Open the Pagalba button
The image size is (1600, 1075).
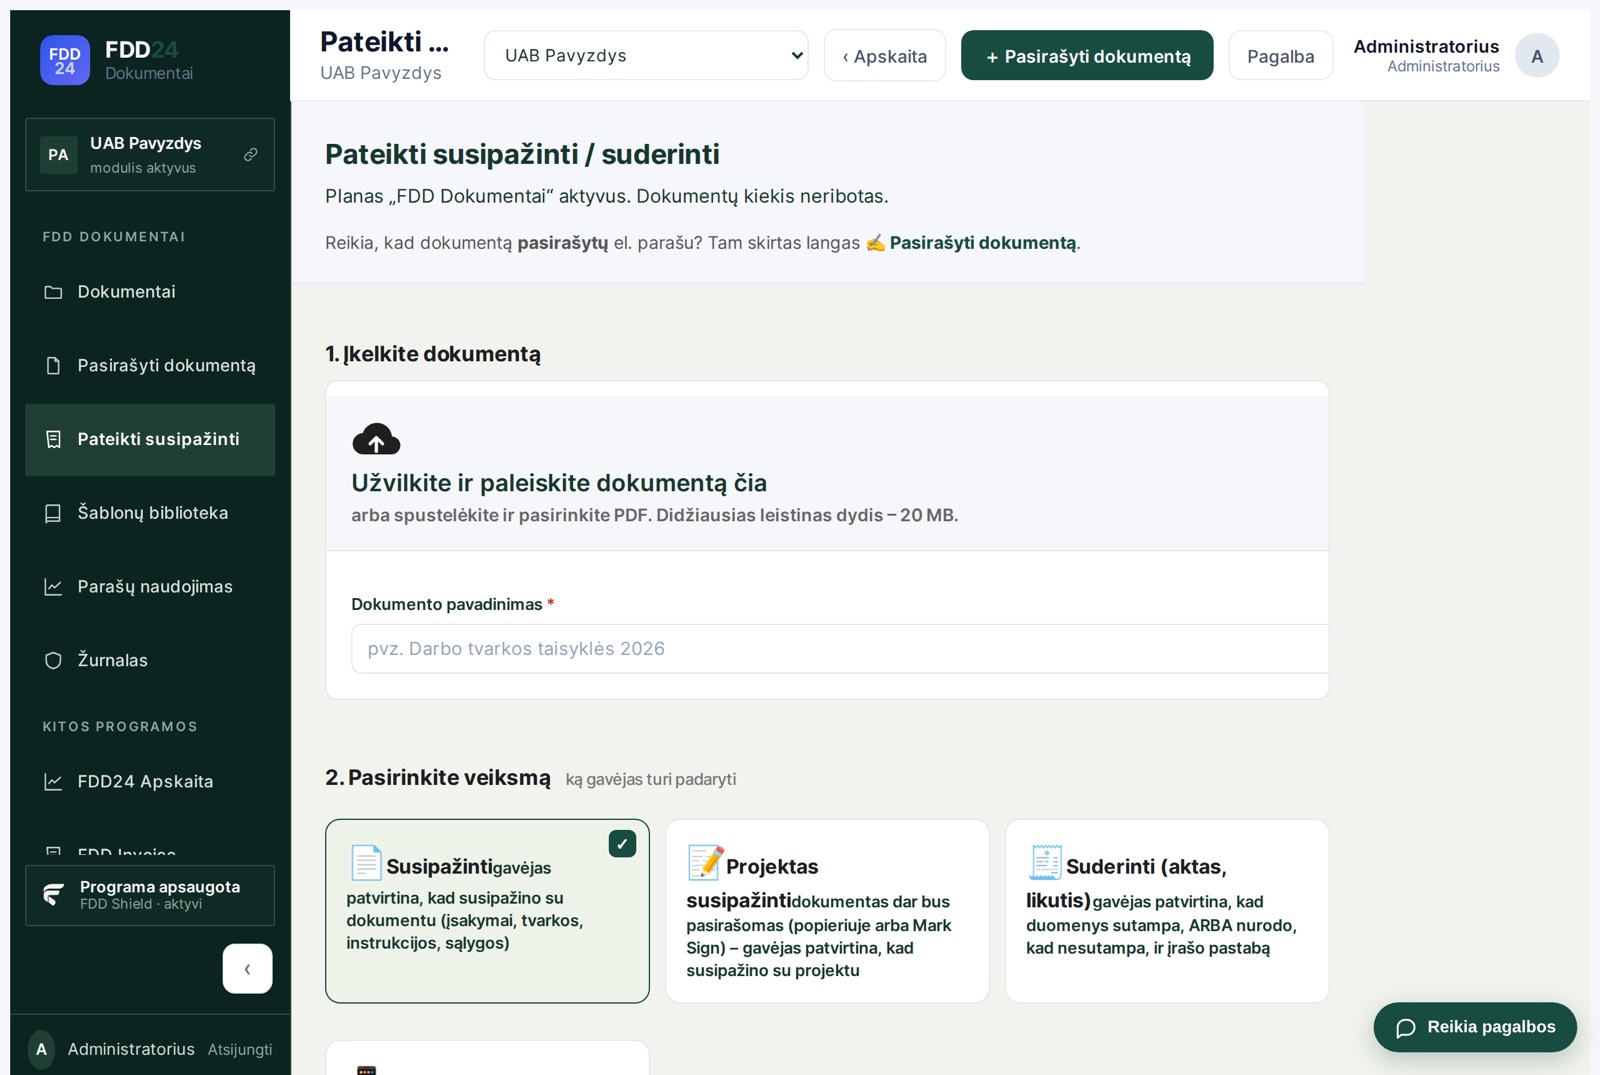[x=1281, y=56]
